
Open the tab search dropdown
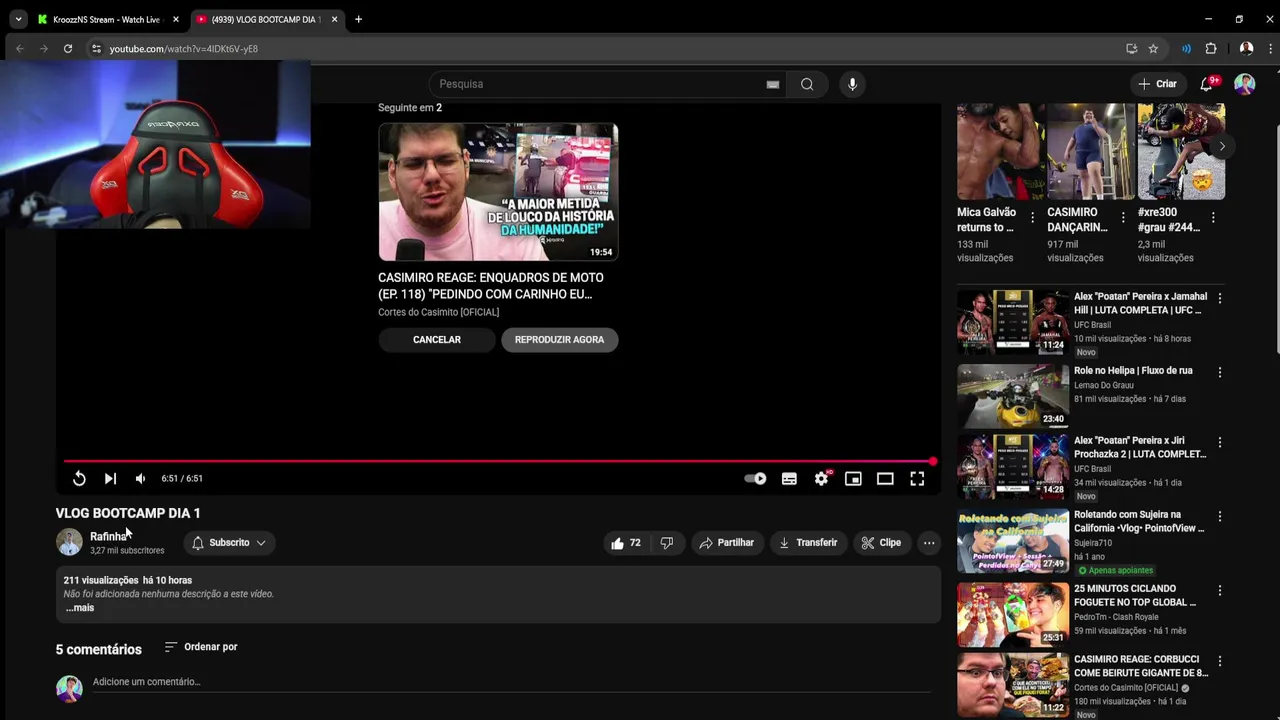click(18, 19)
